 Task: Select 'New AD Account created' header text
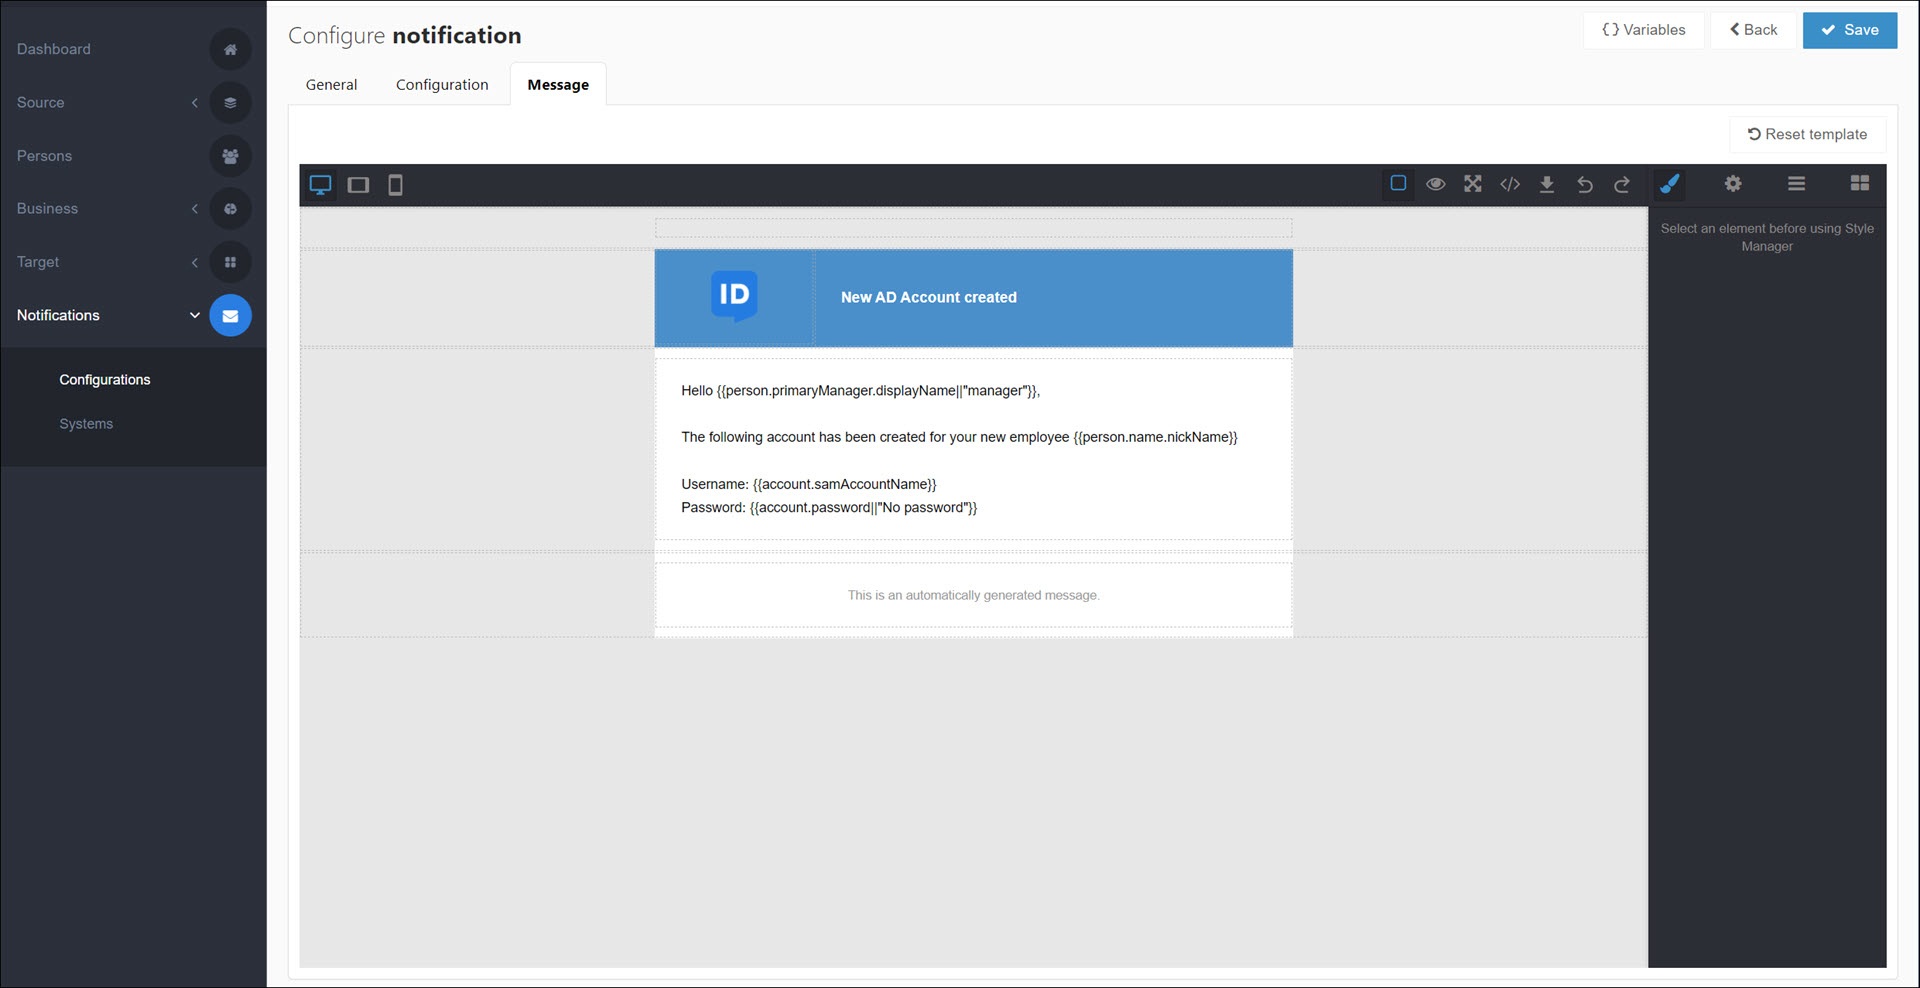tap(929, 297)
